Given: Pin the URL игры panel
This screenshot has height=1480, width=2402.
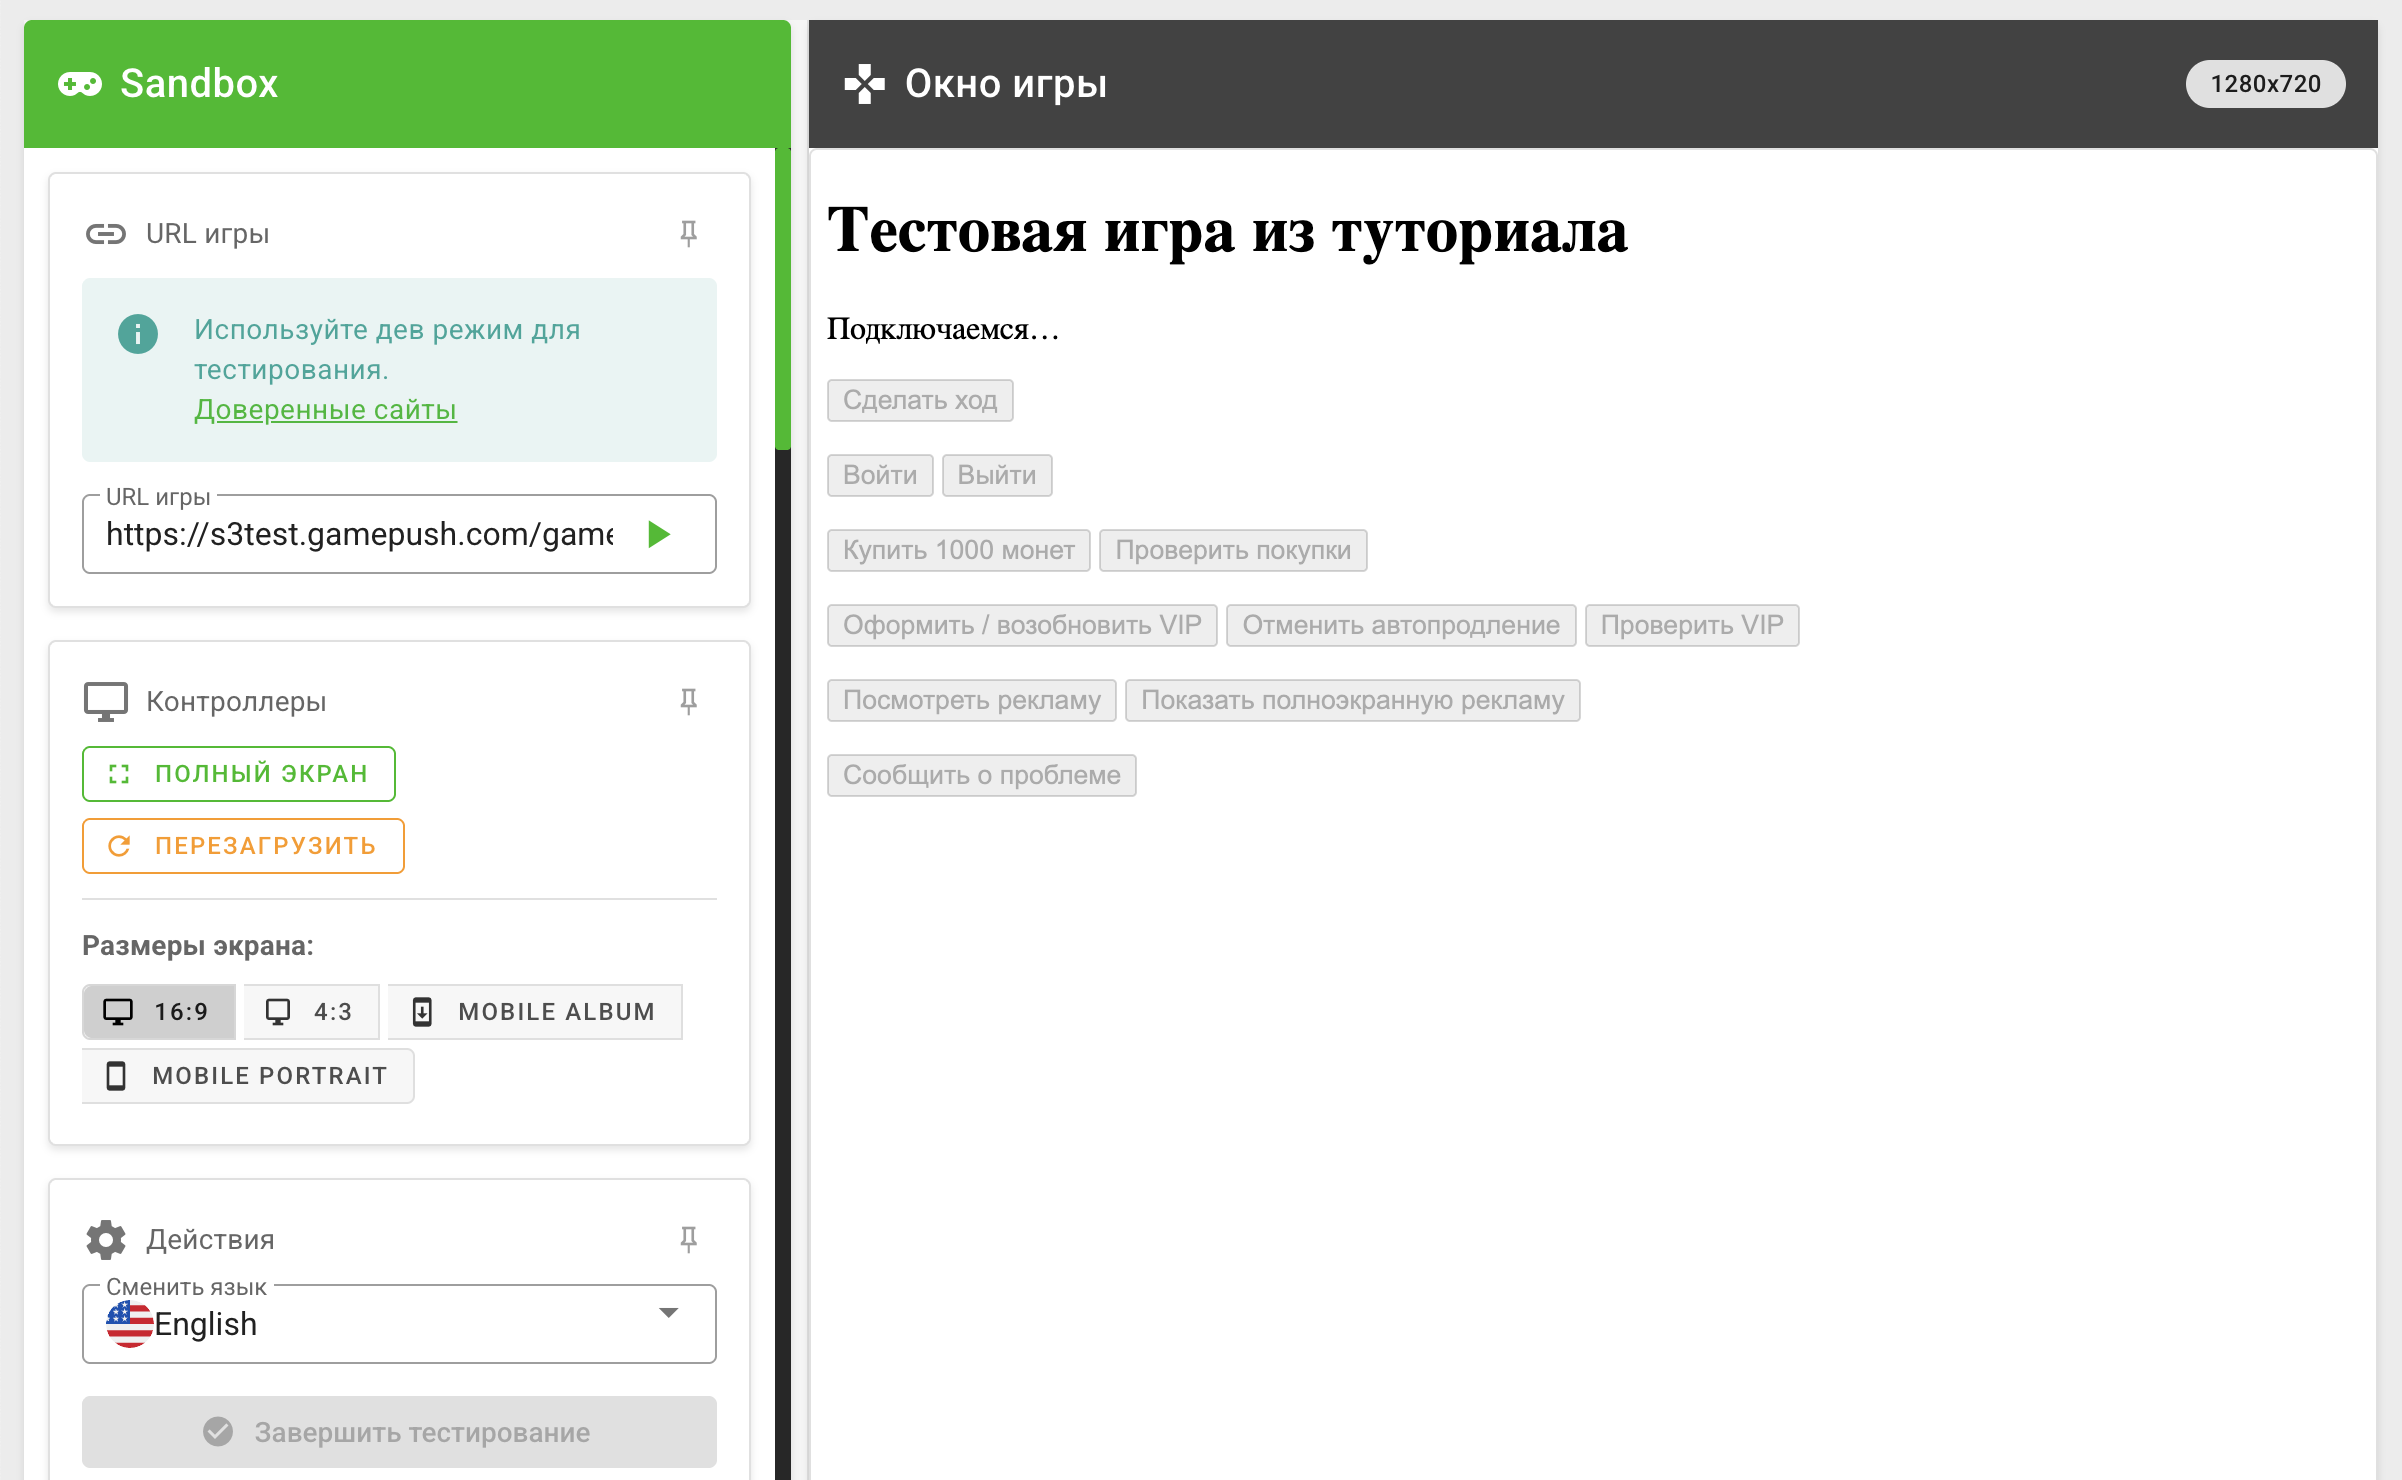Looking at the screenshot, I should [688, 233].
